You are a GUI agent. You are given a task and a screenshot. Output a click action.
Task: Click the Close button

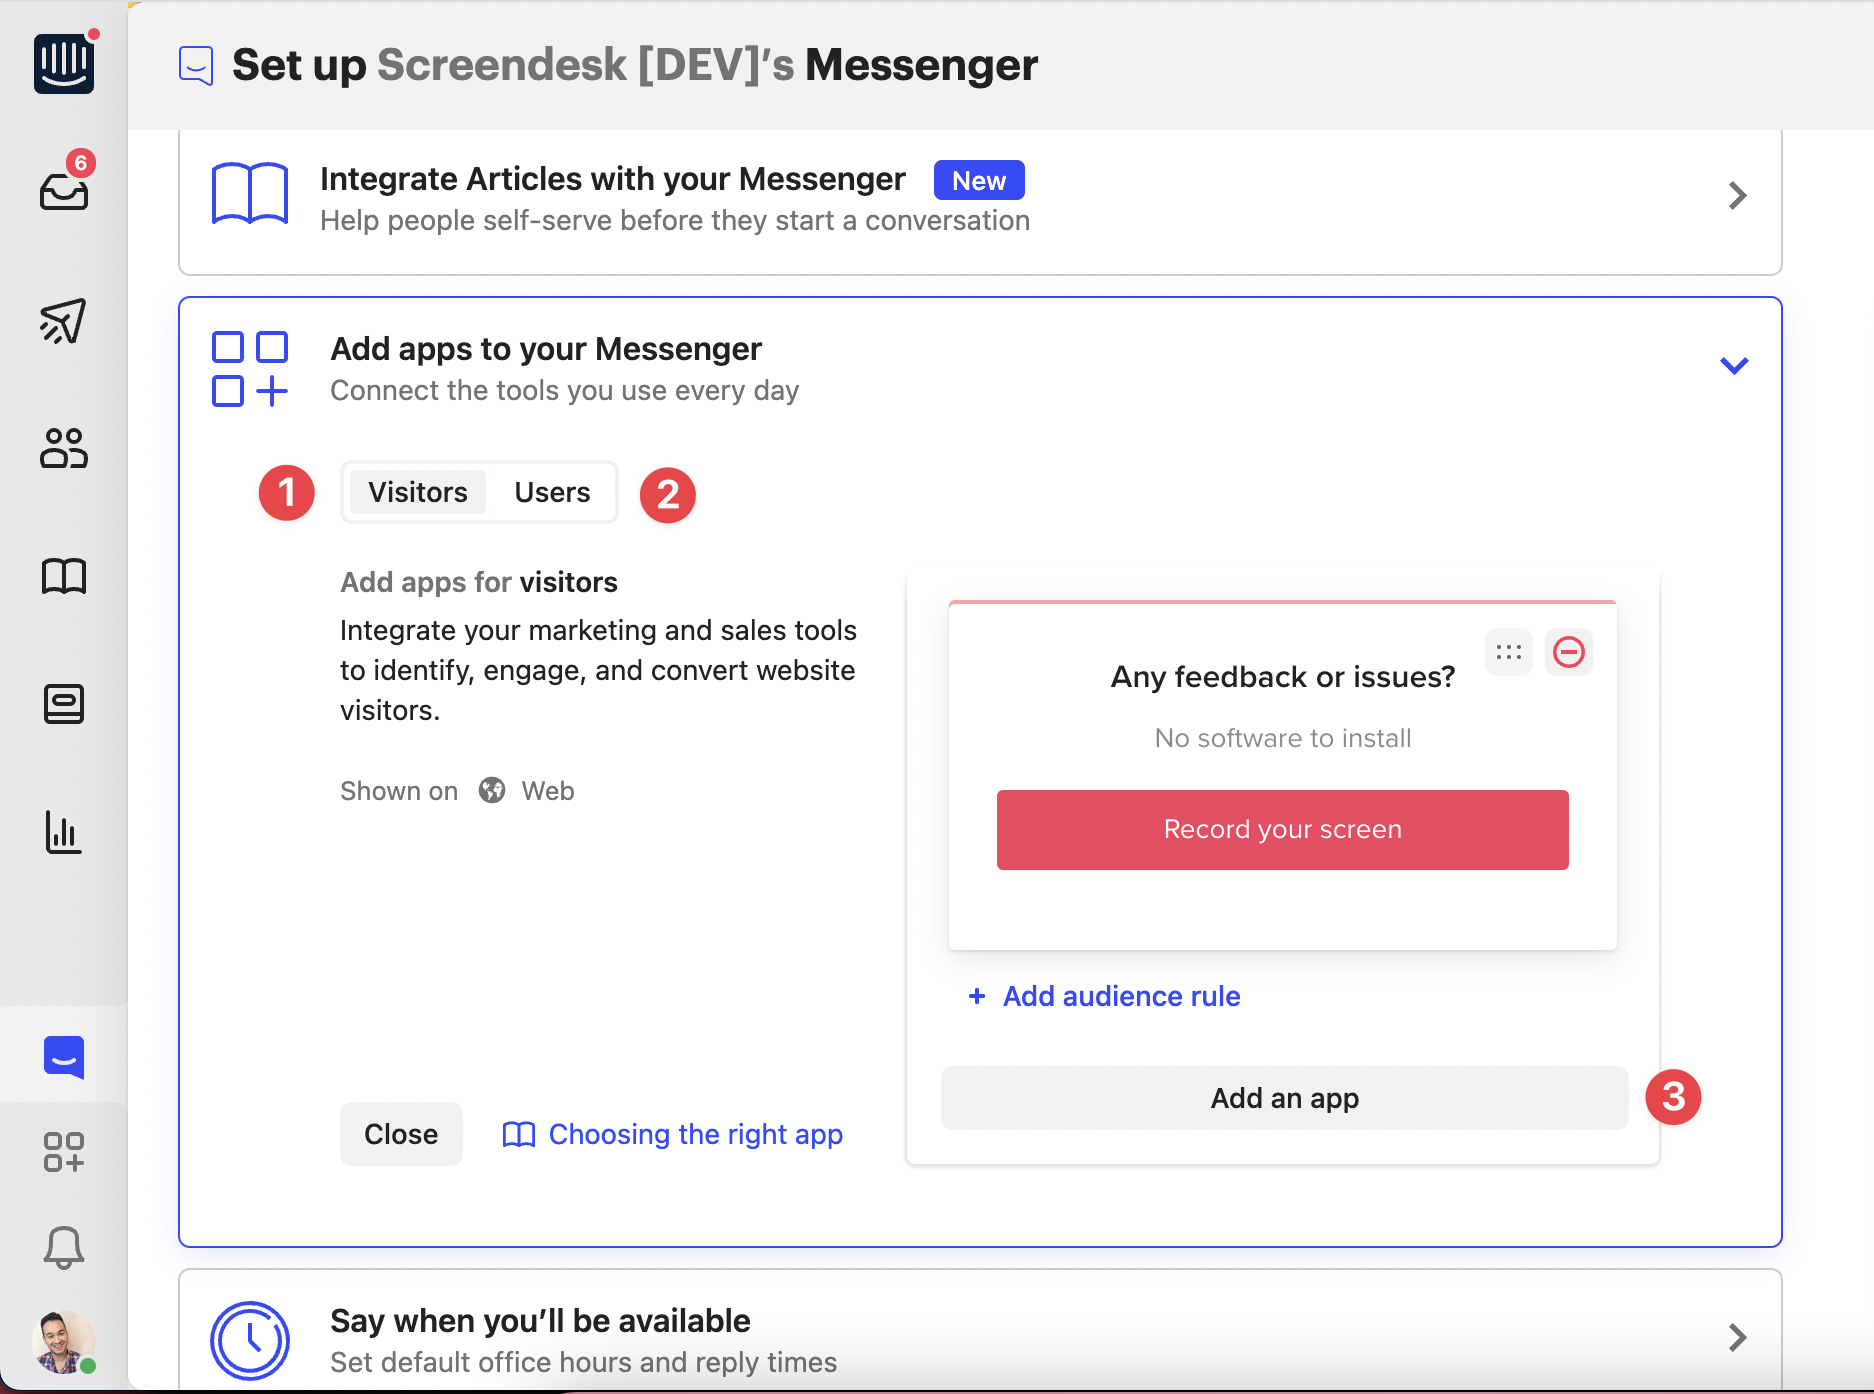(401, 1134)
